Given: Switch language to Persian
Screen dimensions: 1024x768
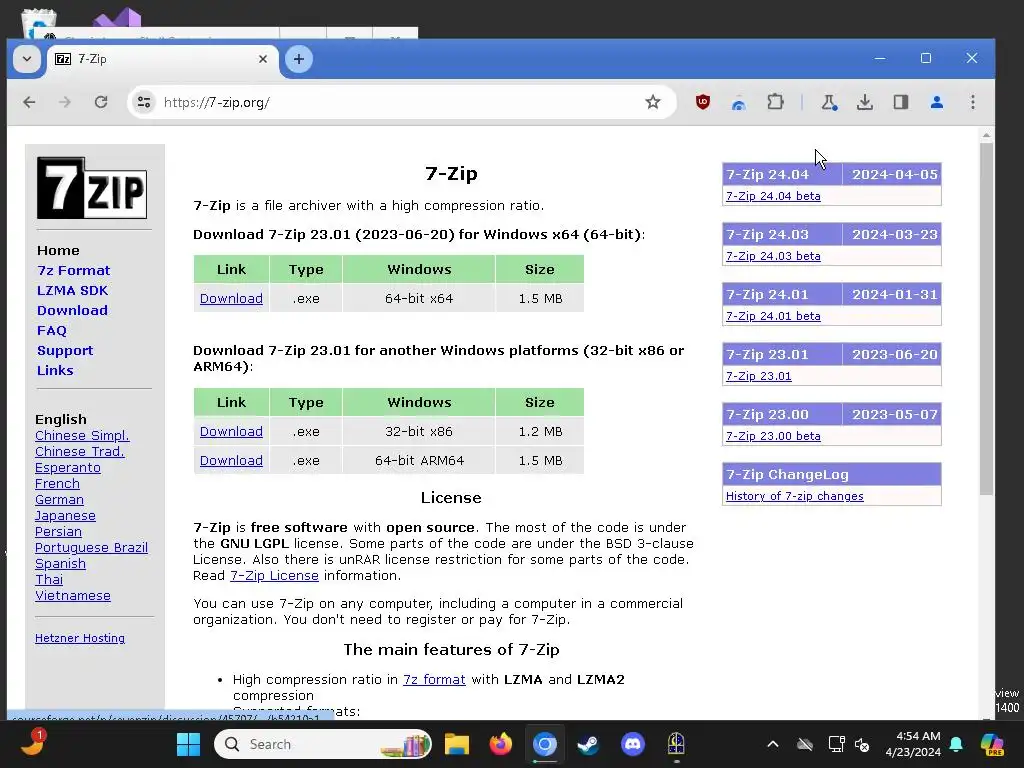Looking at the screenshot, I should [58, 532].
